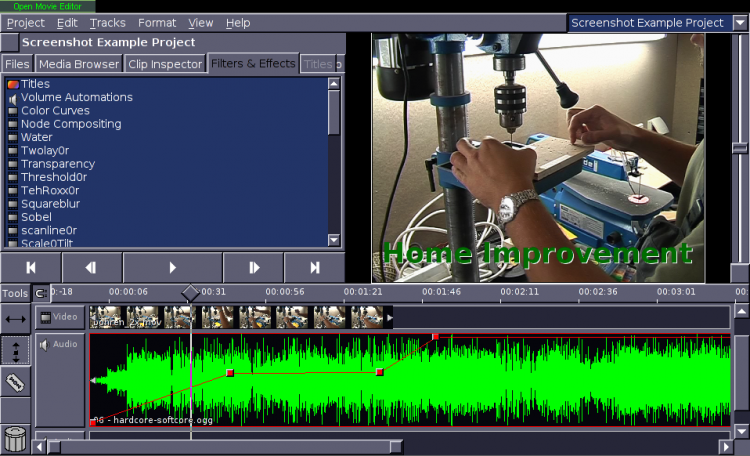The width and height of the screenshot is (750, 456).
Task: Select the vertical automation adjust tool
Action: [15, 351]
